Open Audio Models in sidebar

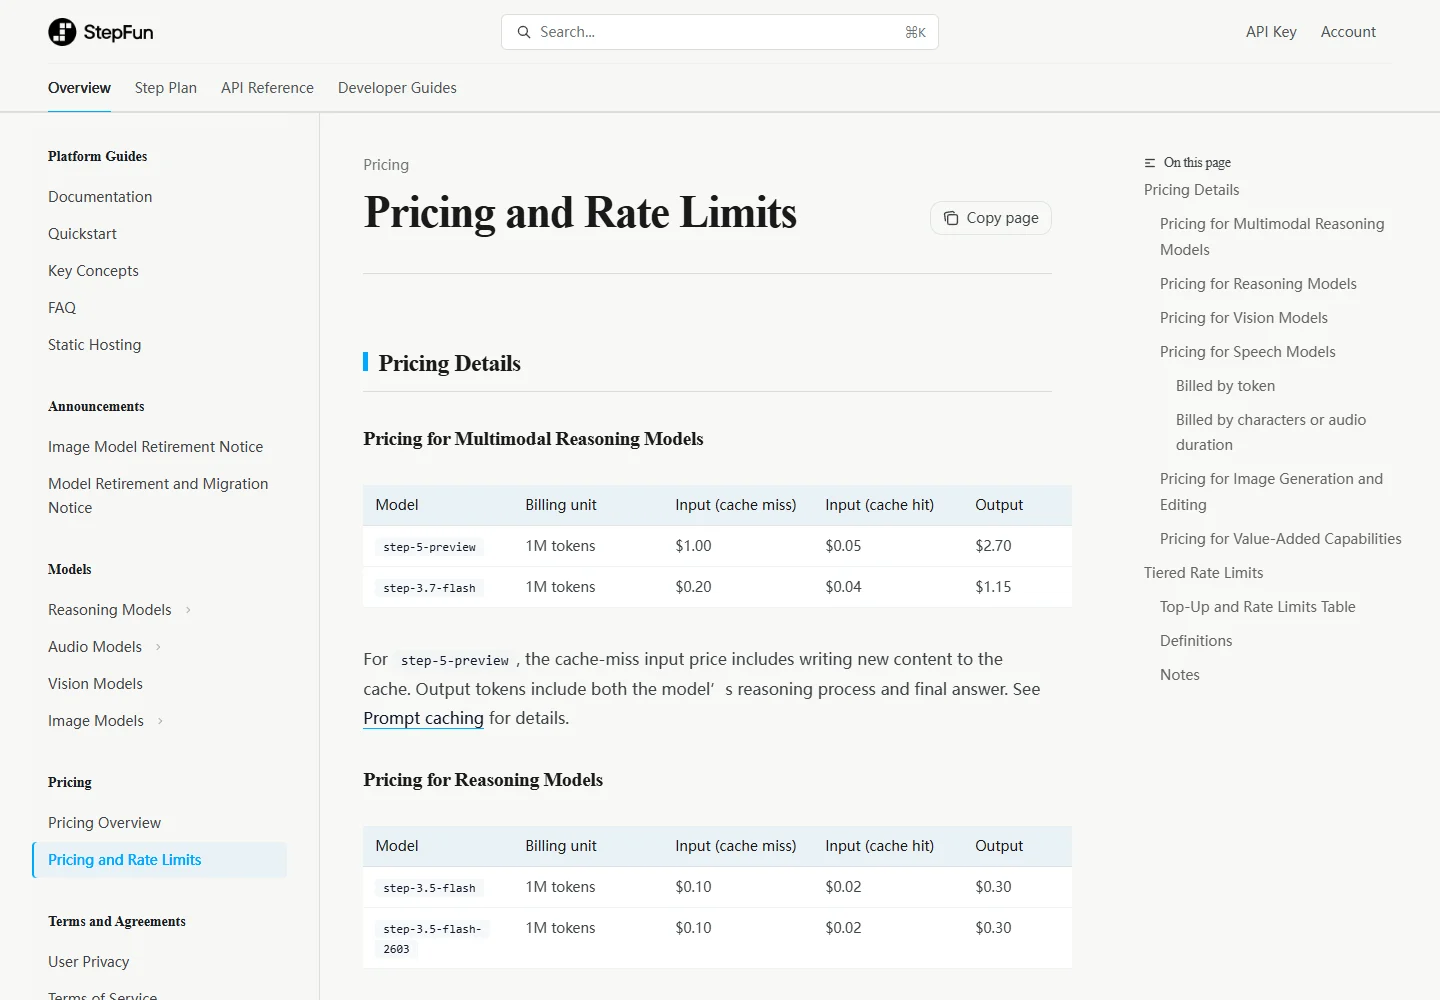point(95,647)
